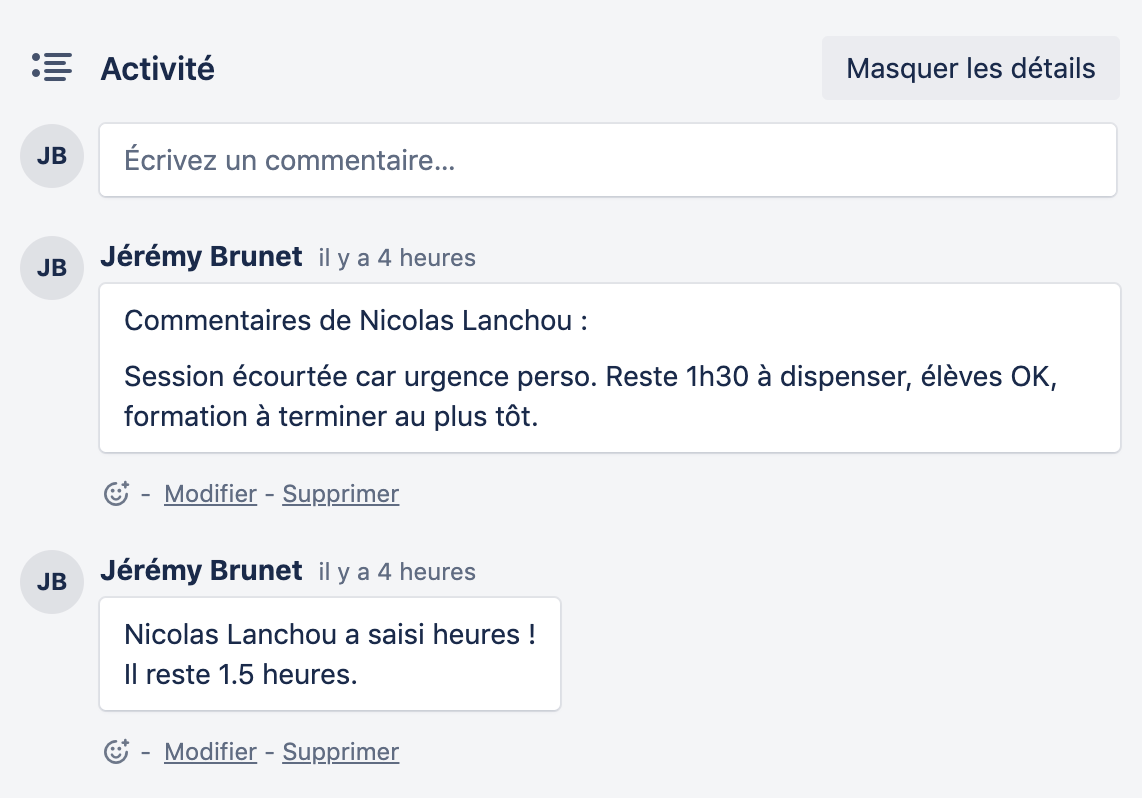Image resolution: width=1142 pixels, height=798 pixels.
Task: Click the first comment's 'il y a 4 heures' timestamp
Action: point(397,258)
